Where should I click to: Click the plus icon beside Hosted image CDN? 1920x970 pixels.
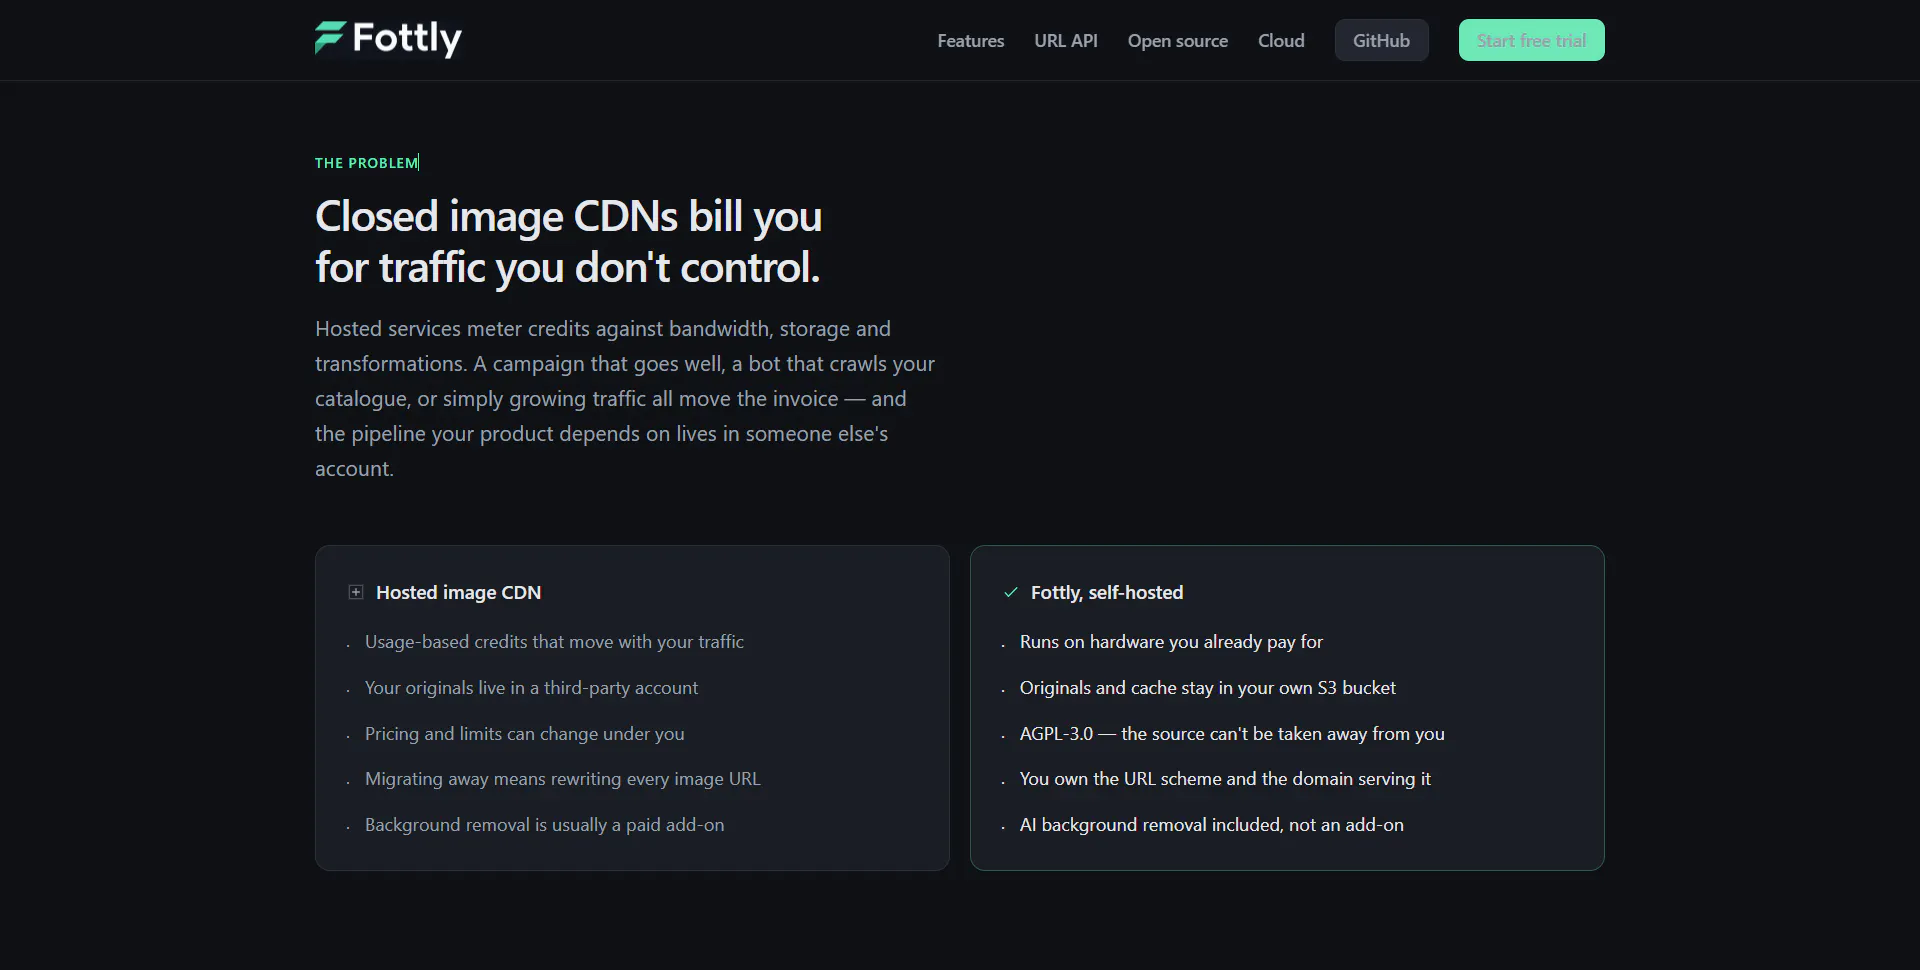[355, 593]
